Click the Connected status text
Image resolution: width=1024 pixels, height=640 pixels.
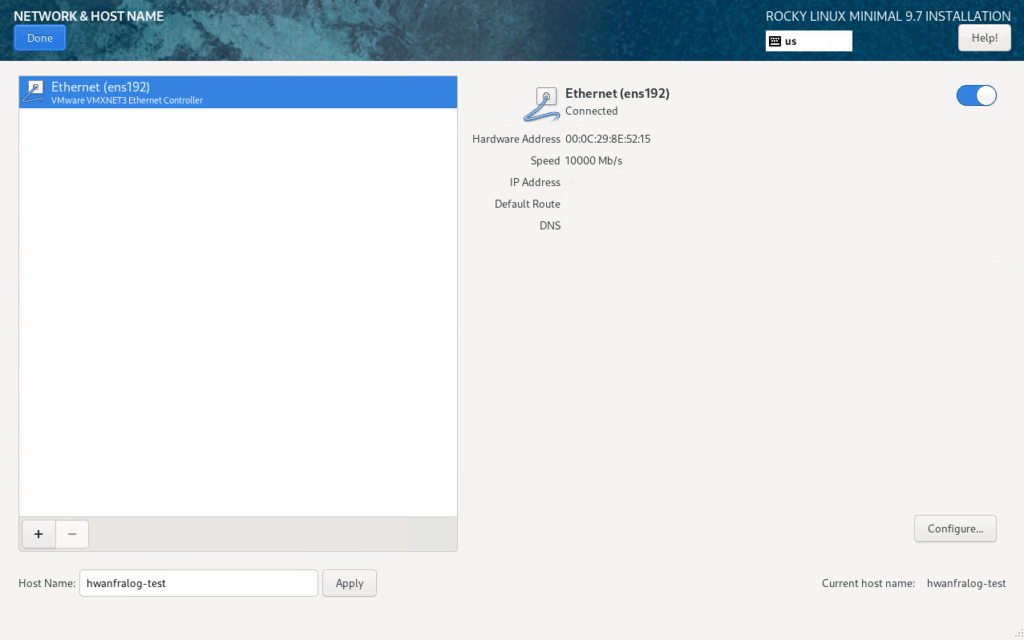[x=591, y=111]
